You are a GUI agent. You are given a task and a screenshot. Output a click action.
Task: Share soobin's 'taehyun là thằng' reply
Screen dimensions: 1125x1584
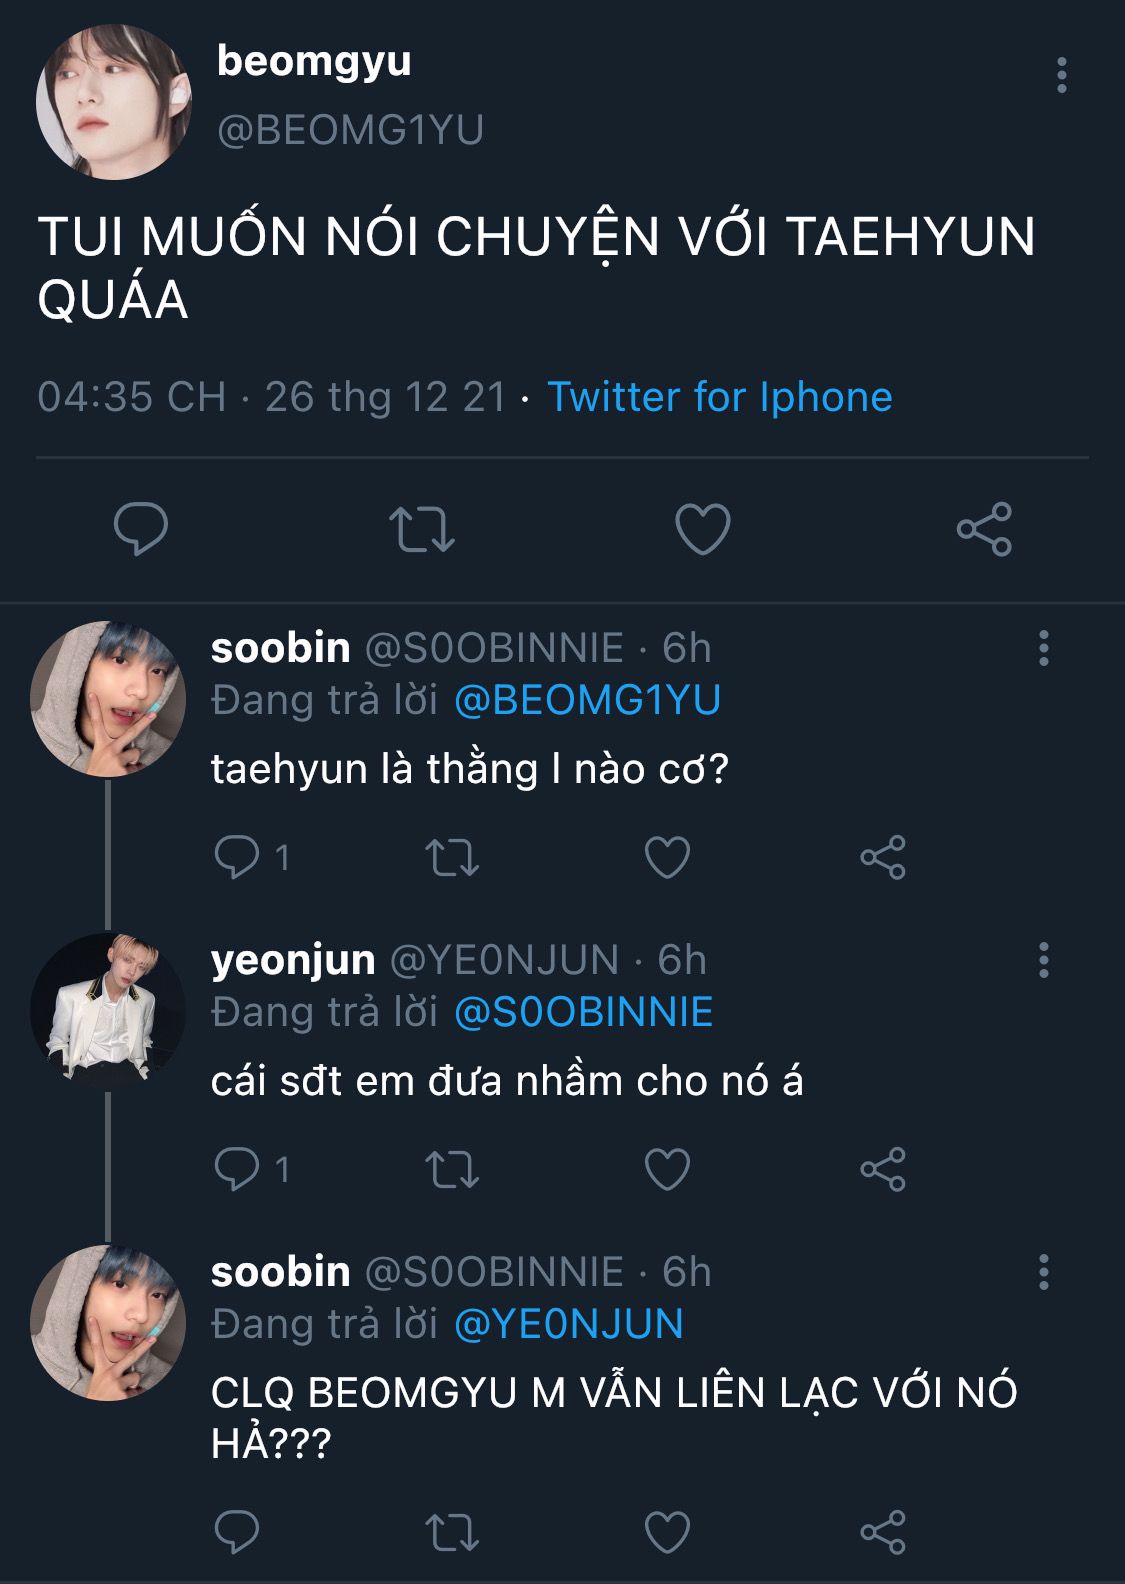[882, 857]
